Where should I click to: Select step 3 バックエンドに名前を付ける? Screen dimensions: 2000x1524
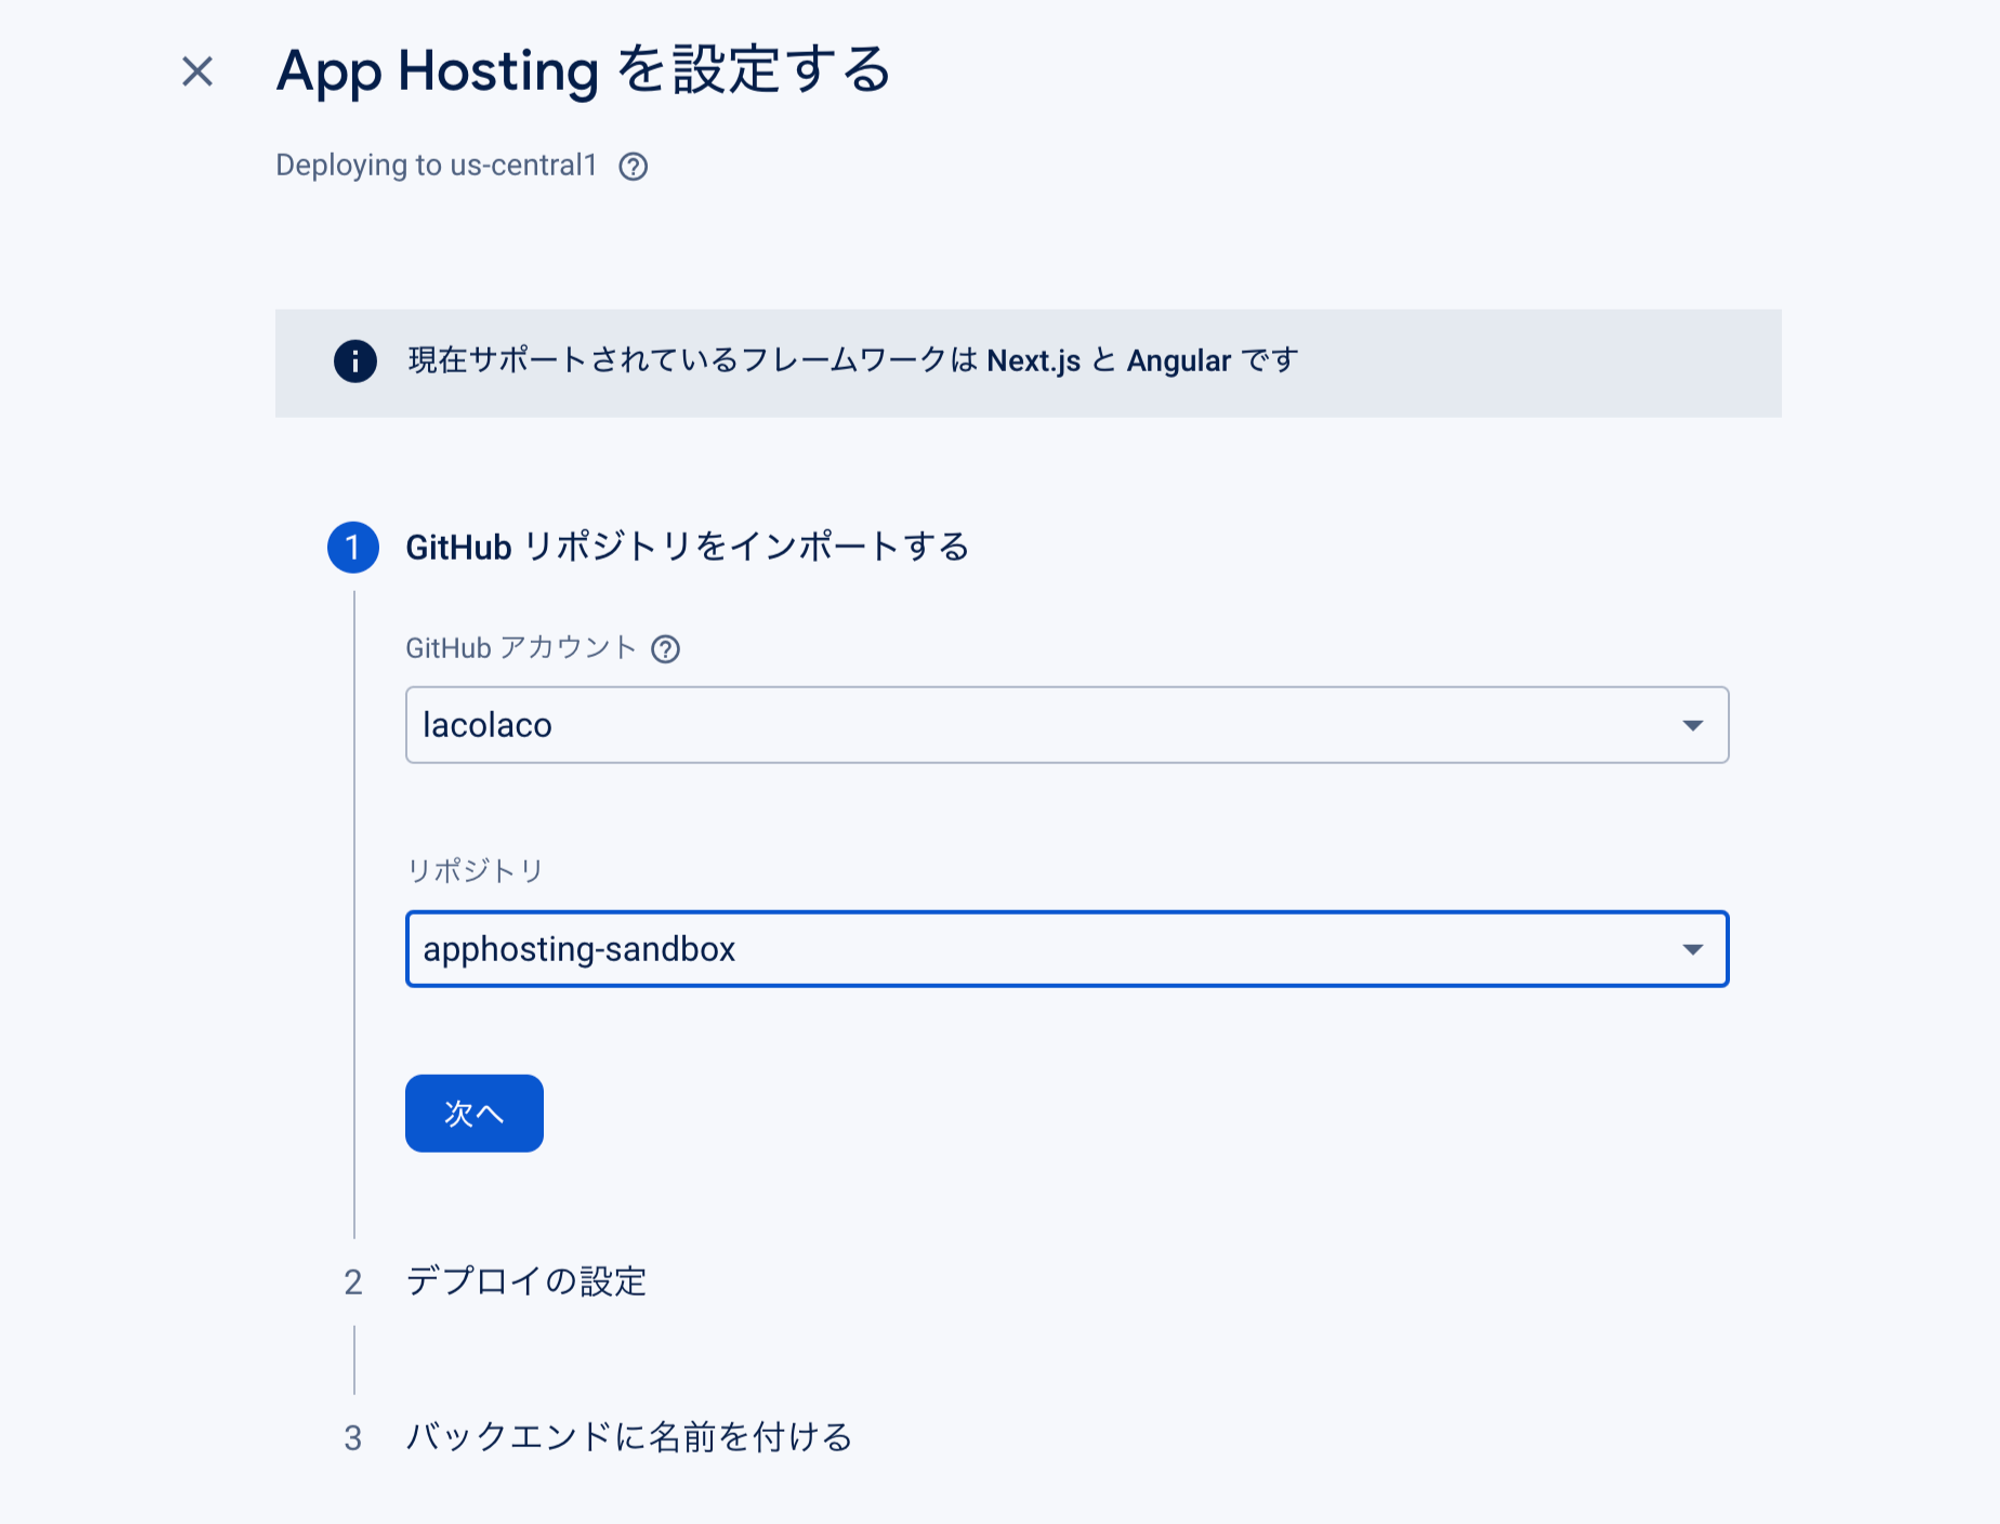coord(630,1438)
